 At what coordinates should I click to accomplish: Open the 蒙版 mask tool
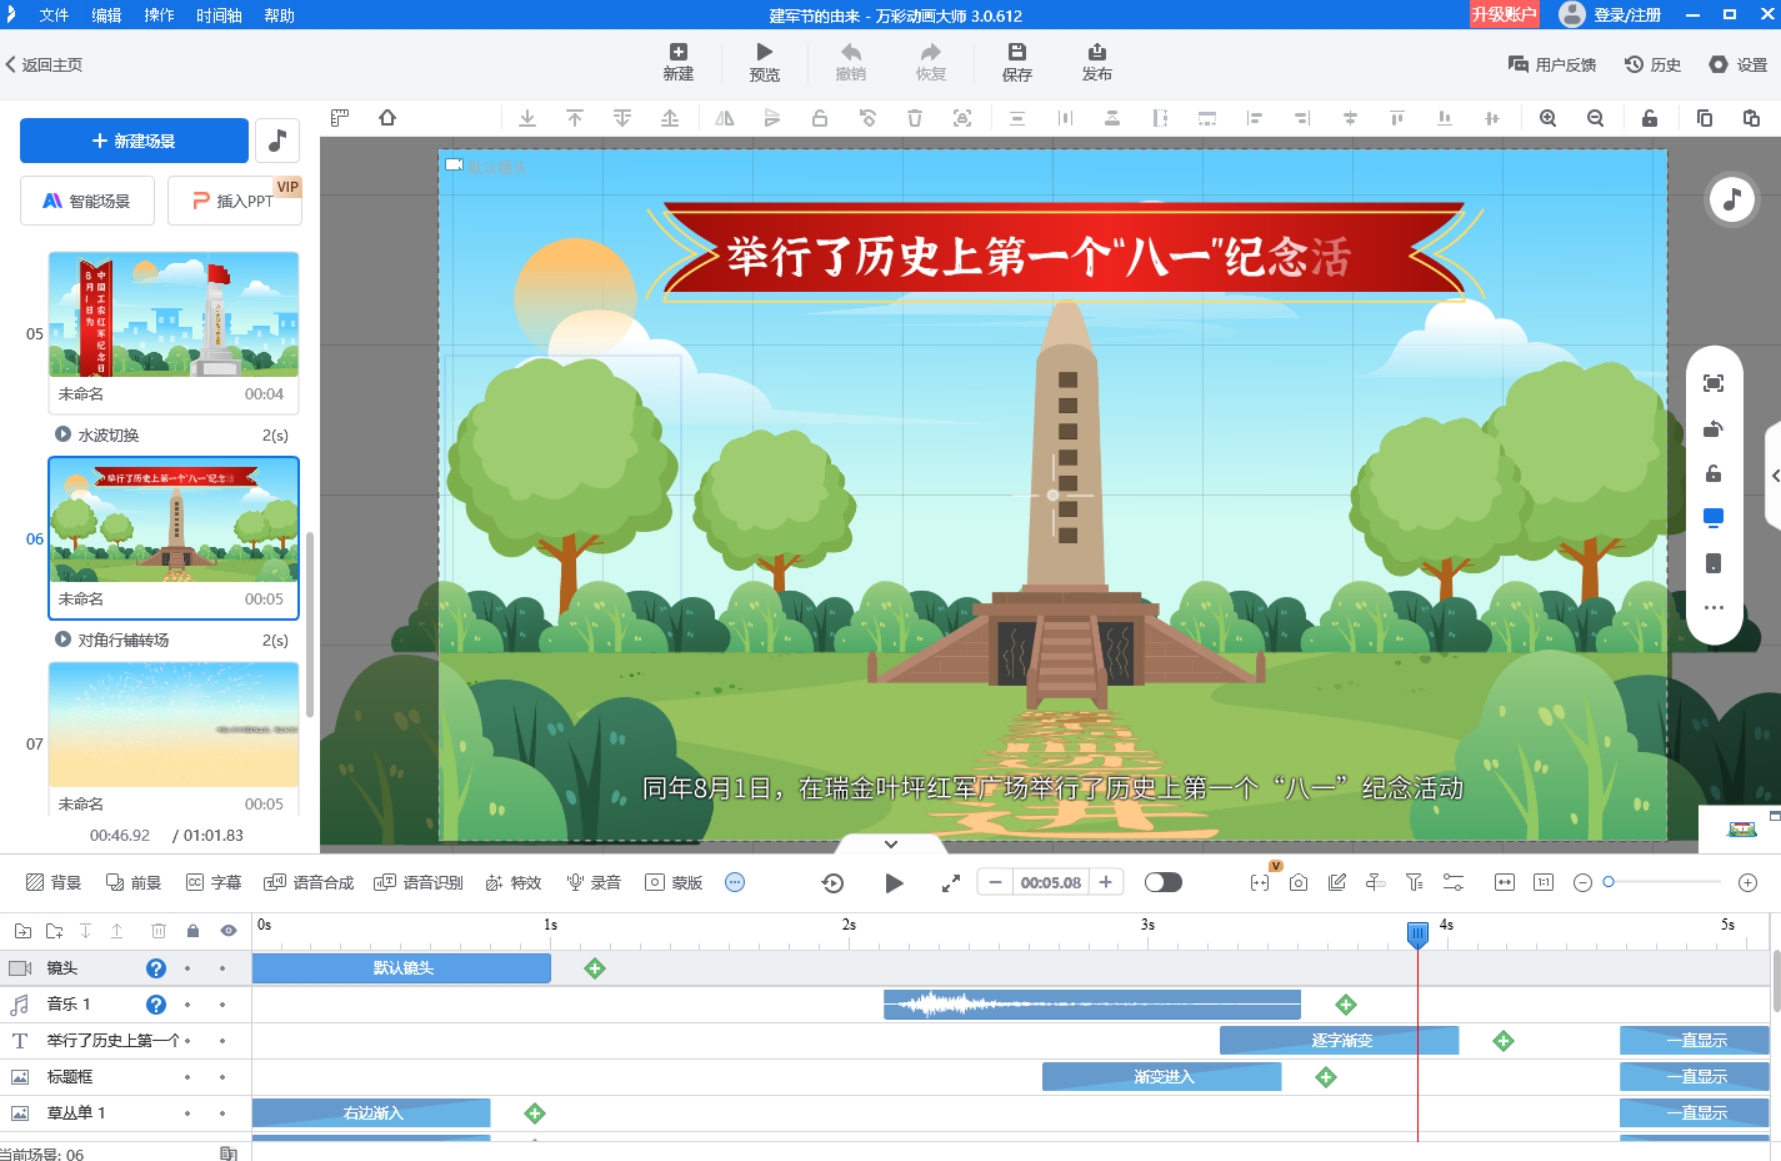pos(674,882)
